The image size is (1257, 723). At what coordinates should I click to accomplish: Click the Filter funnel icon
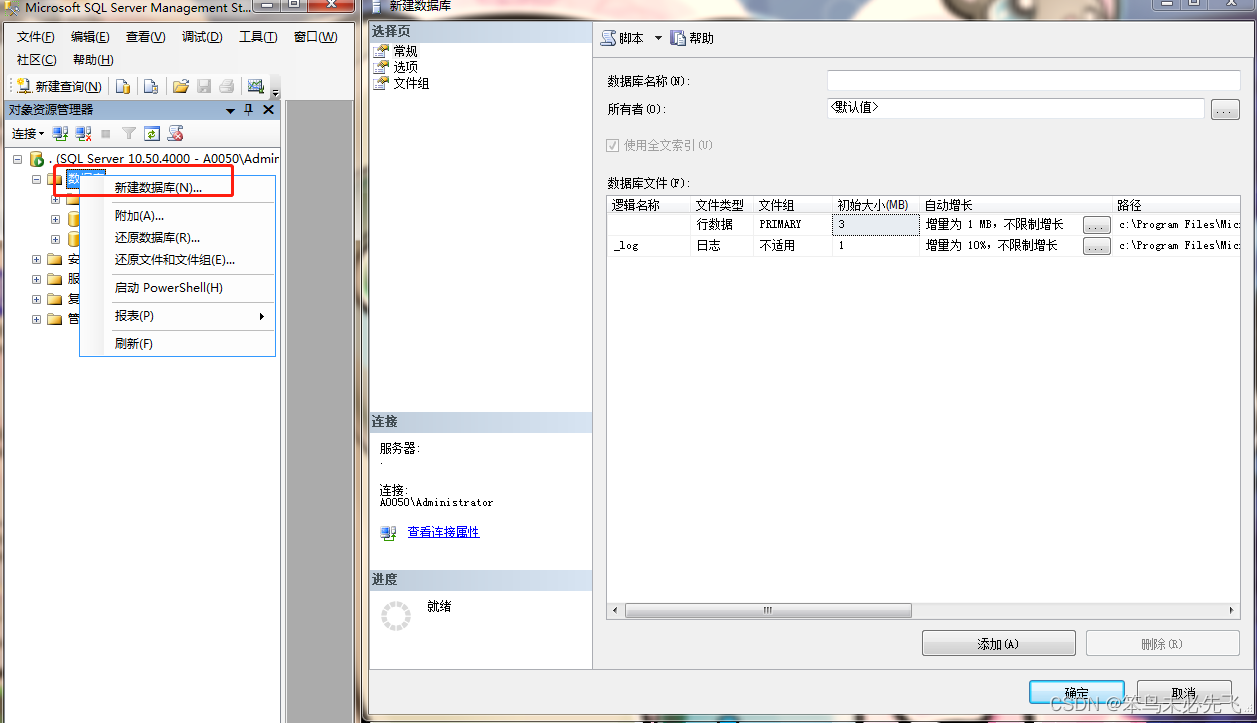click(x=129, y=133)
